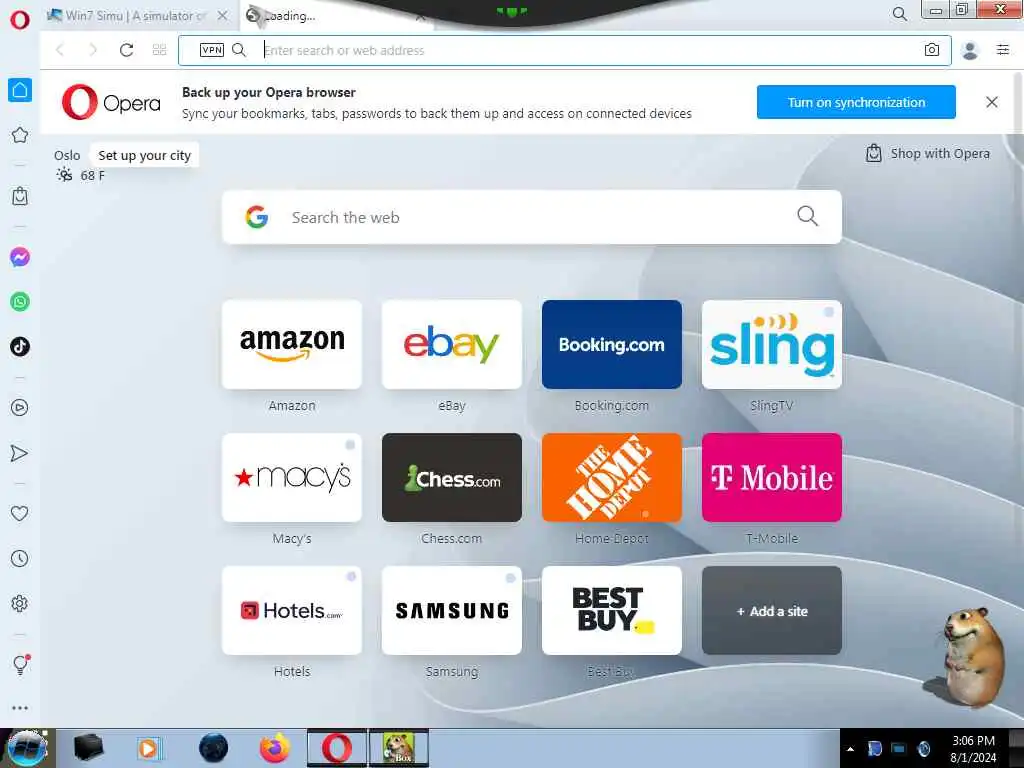1024x768 pixels.
Task: Click the sidebar Home icon
Action: (20, 90)
